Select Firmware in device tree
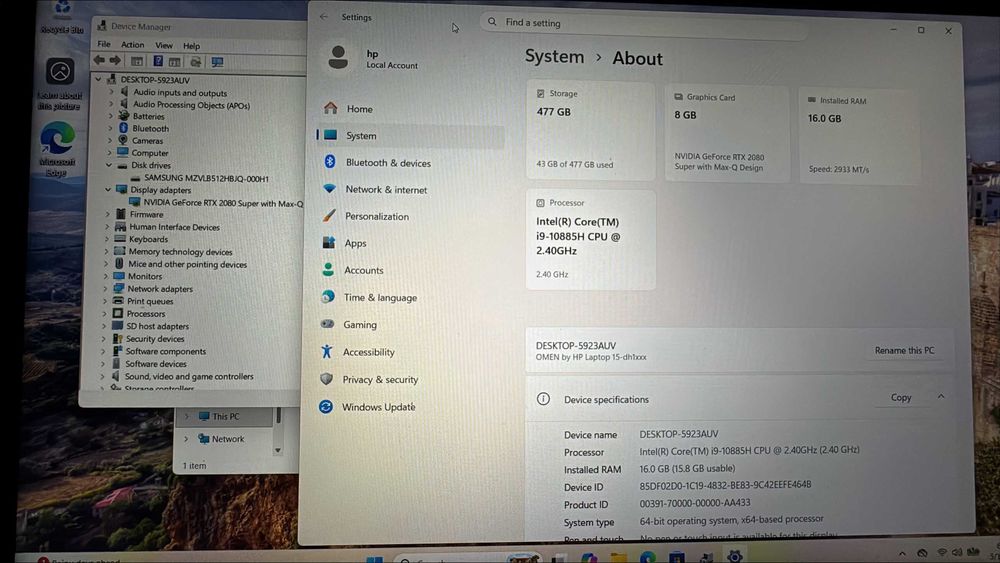The height and width of the screenshot is (563, 1000). click(x=147, y=214)
